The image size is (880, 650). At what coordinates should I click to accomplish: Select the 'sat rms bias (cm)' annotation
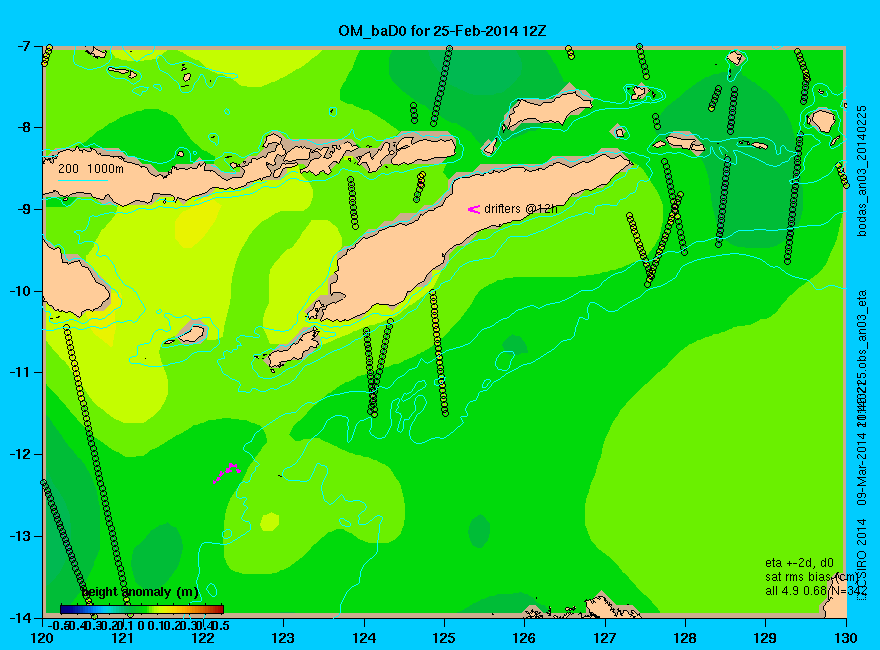[811, 577]
